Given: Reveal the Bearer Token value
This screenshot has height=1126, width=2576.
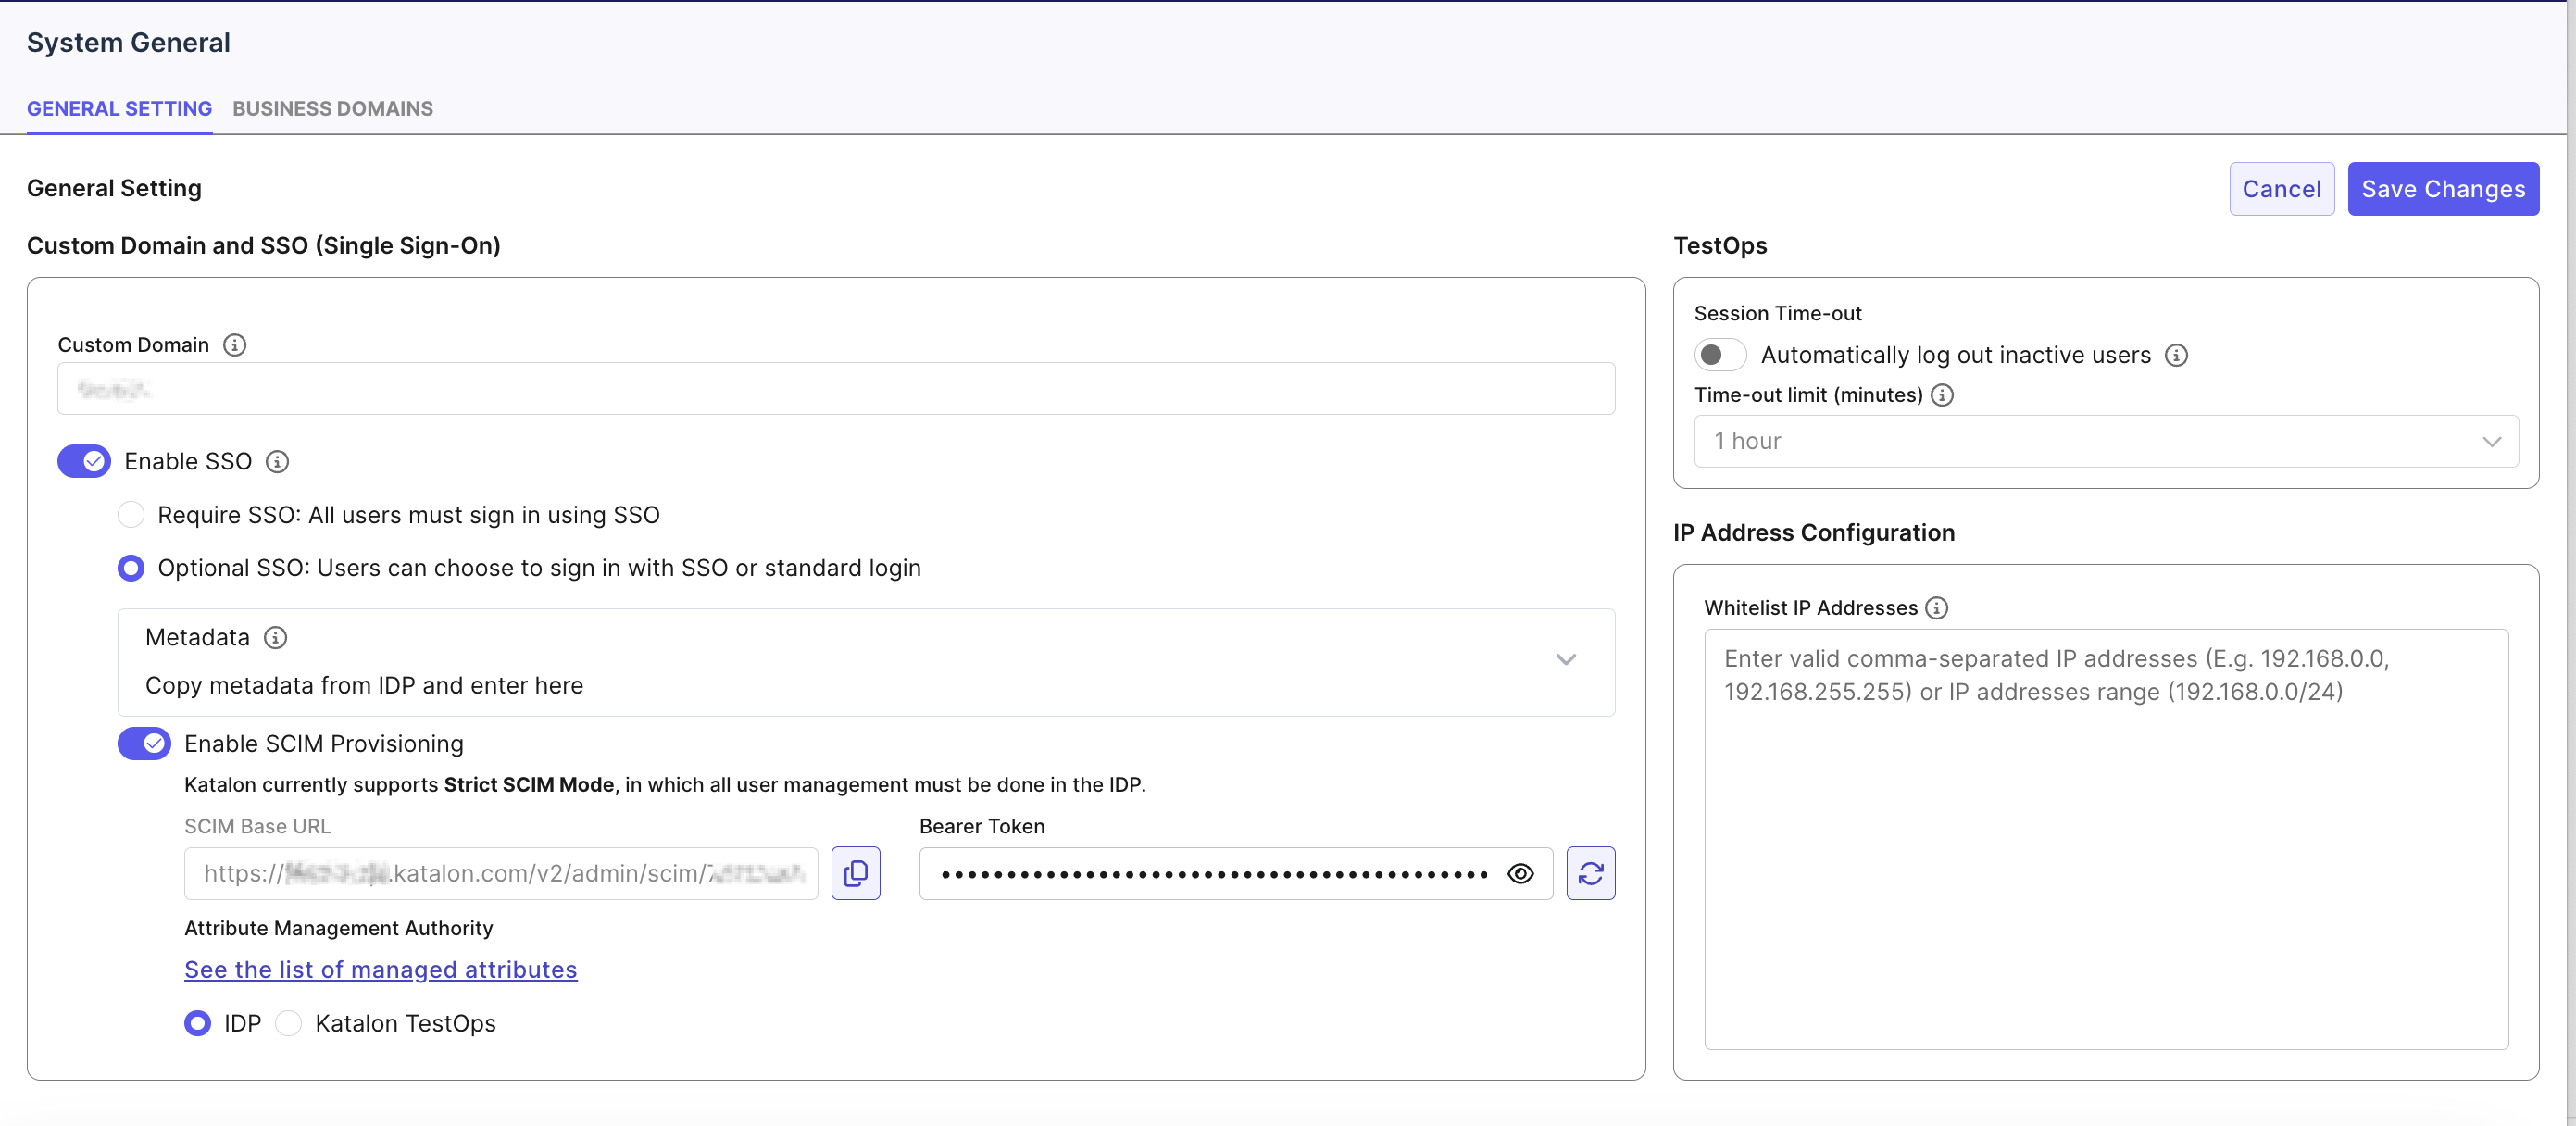Looking at the screenshot, I should pyautogui.click(x=1520, y=873).
